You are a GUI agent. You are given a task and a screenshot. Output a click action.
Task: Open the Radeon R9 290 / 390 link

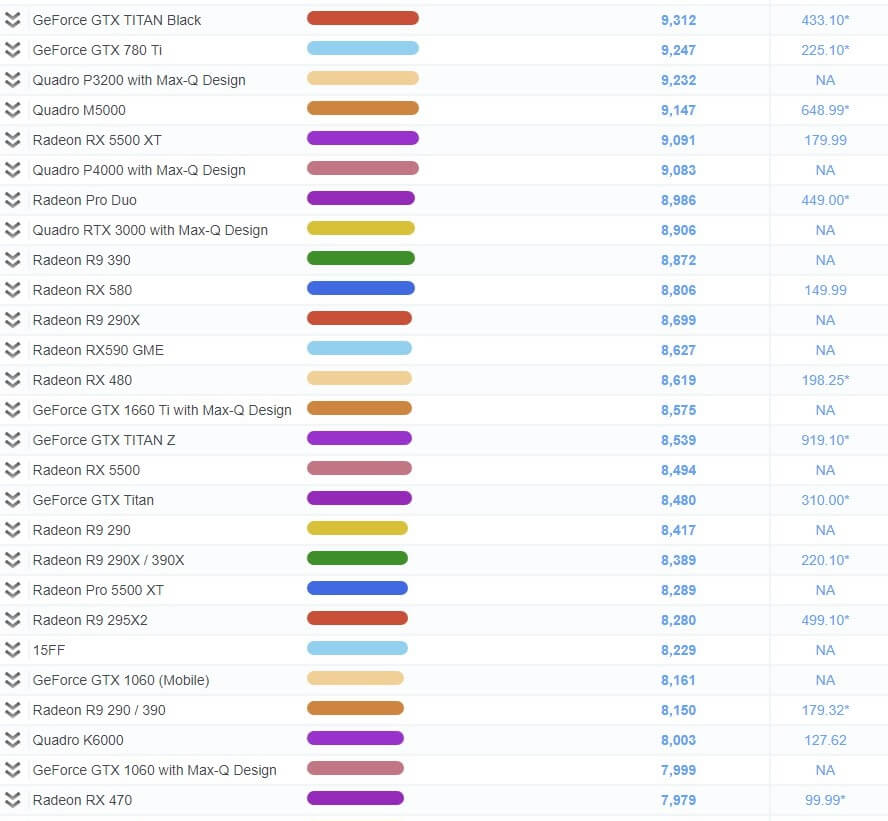[99, 711]
